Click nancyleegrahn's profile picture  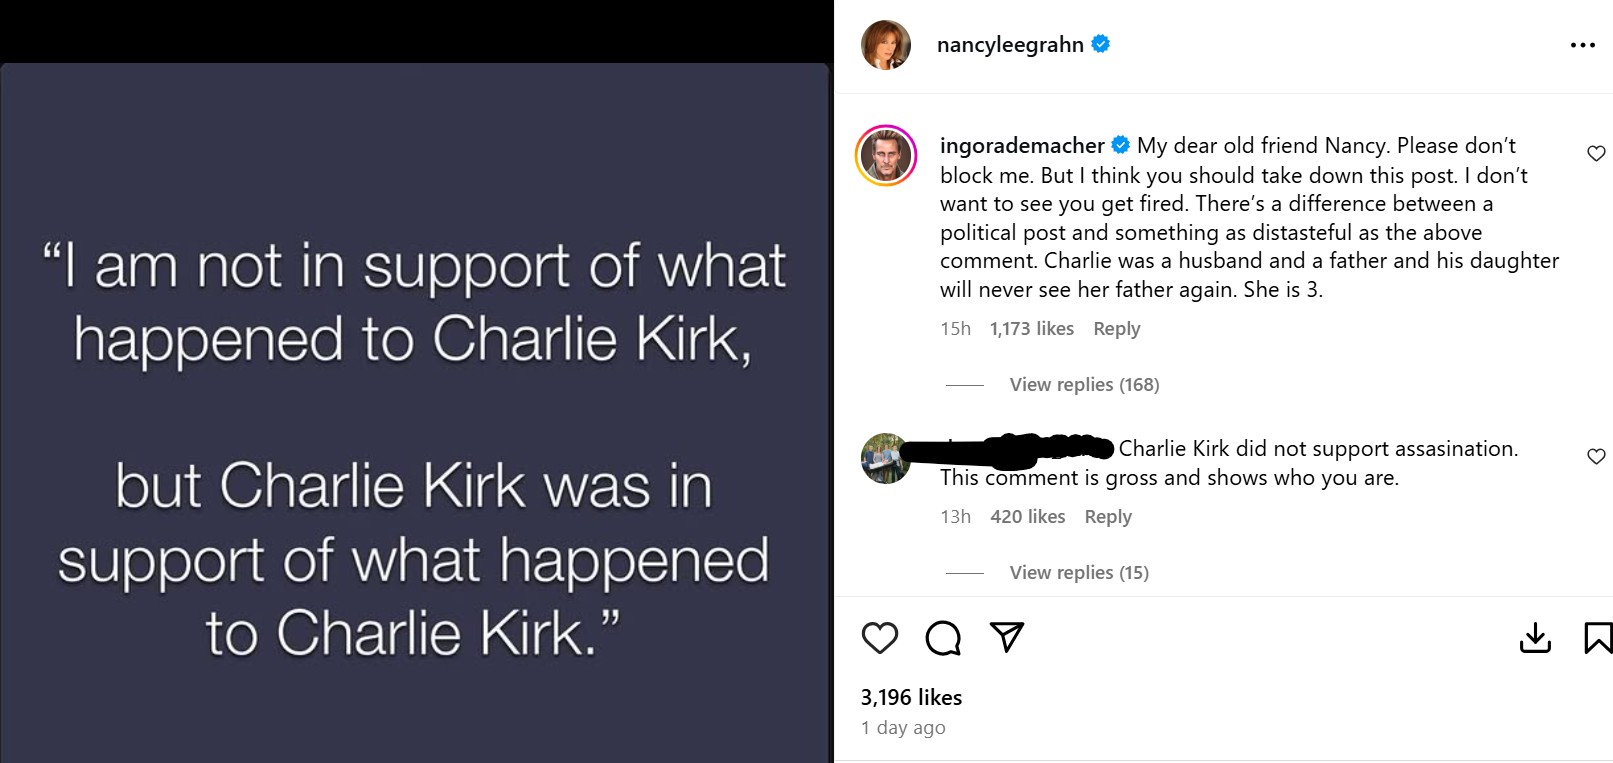pyautogui.click(x=886, y=45)
